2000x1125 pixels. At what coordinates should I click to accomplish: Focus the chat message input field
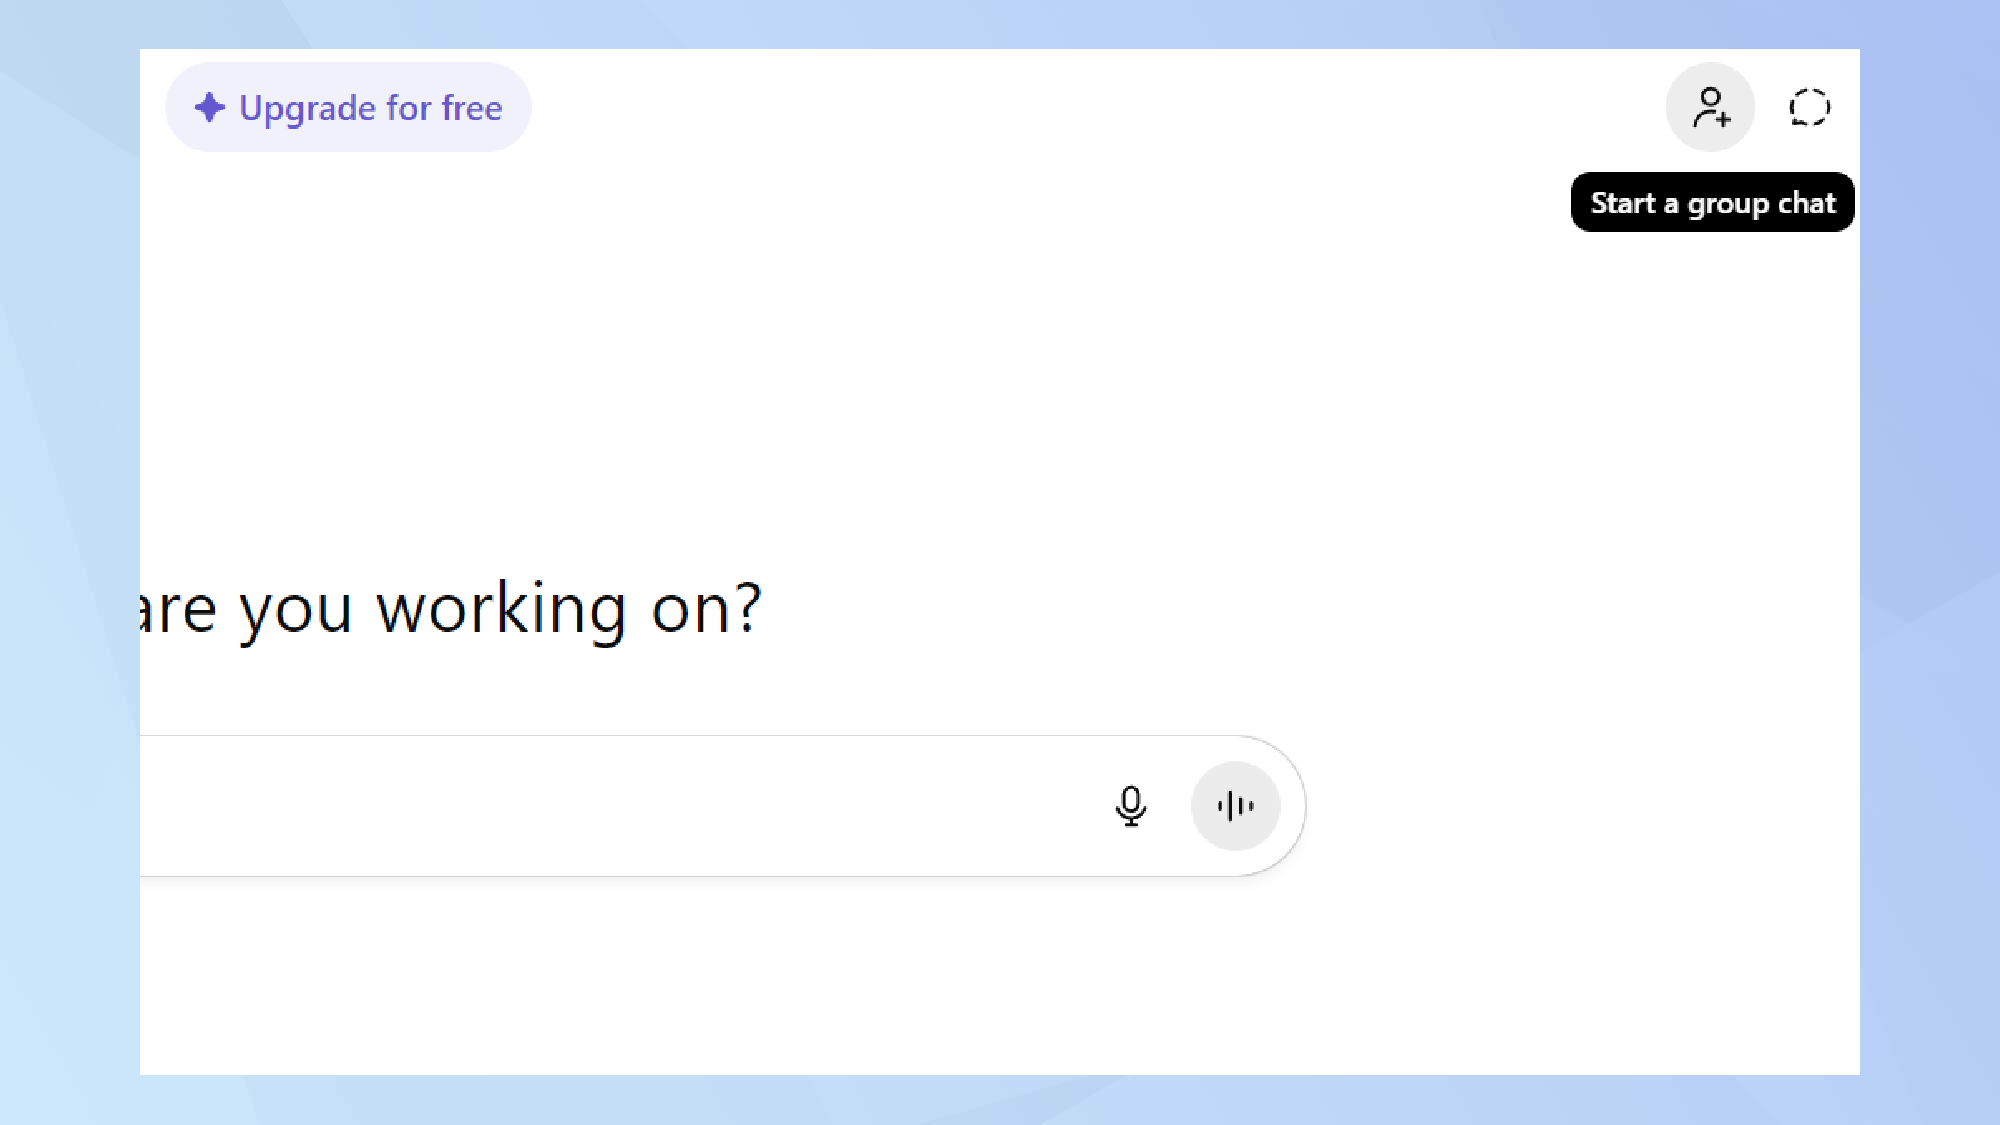click(600, 805)
